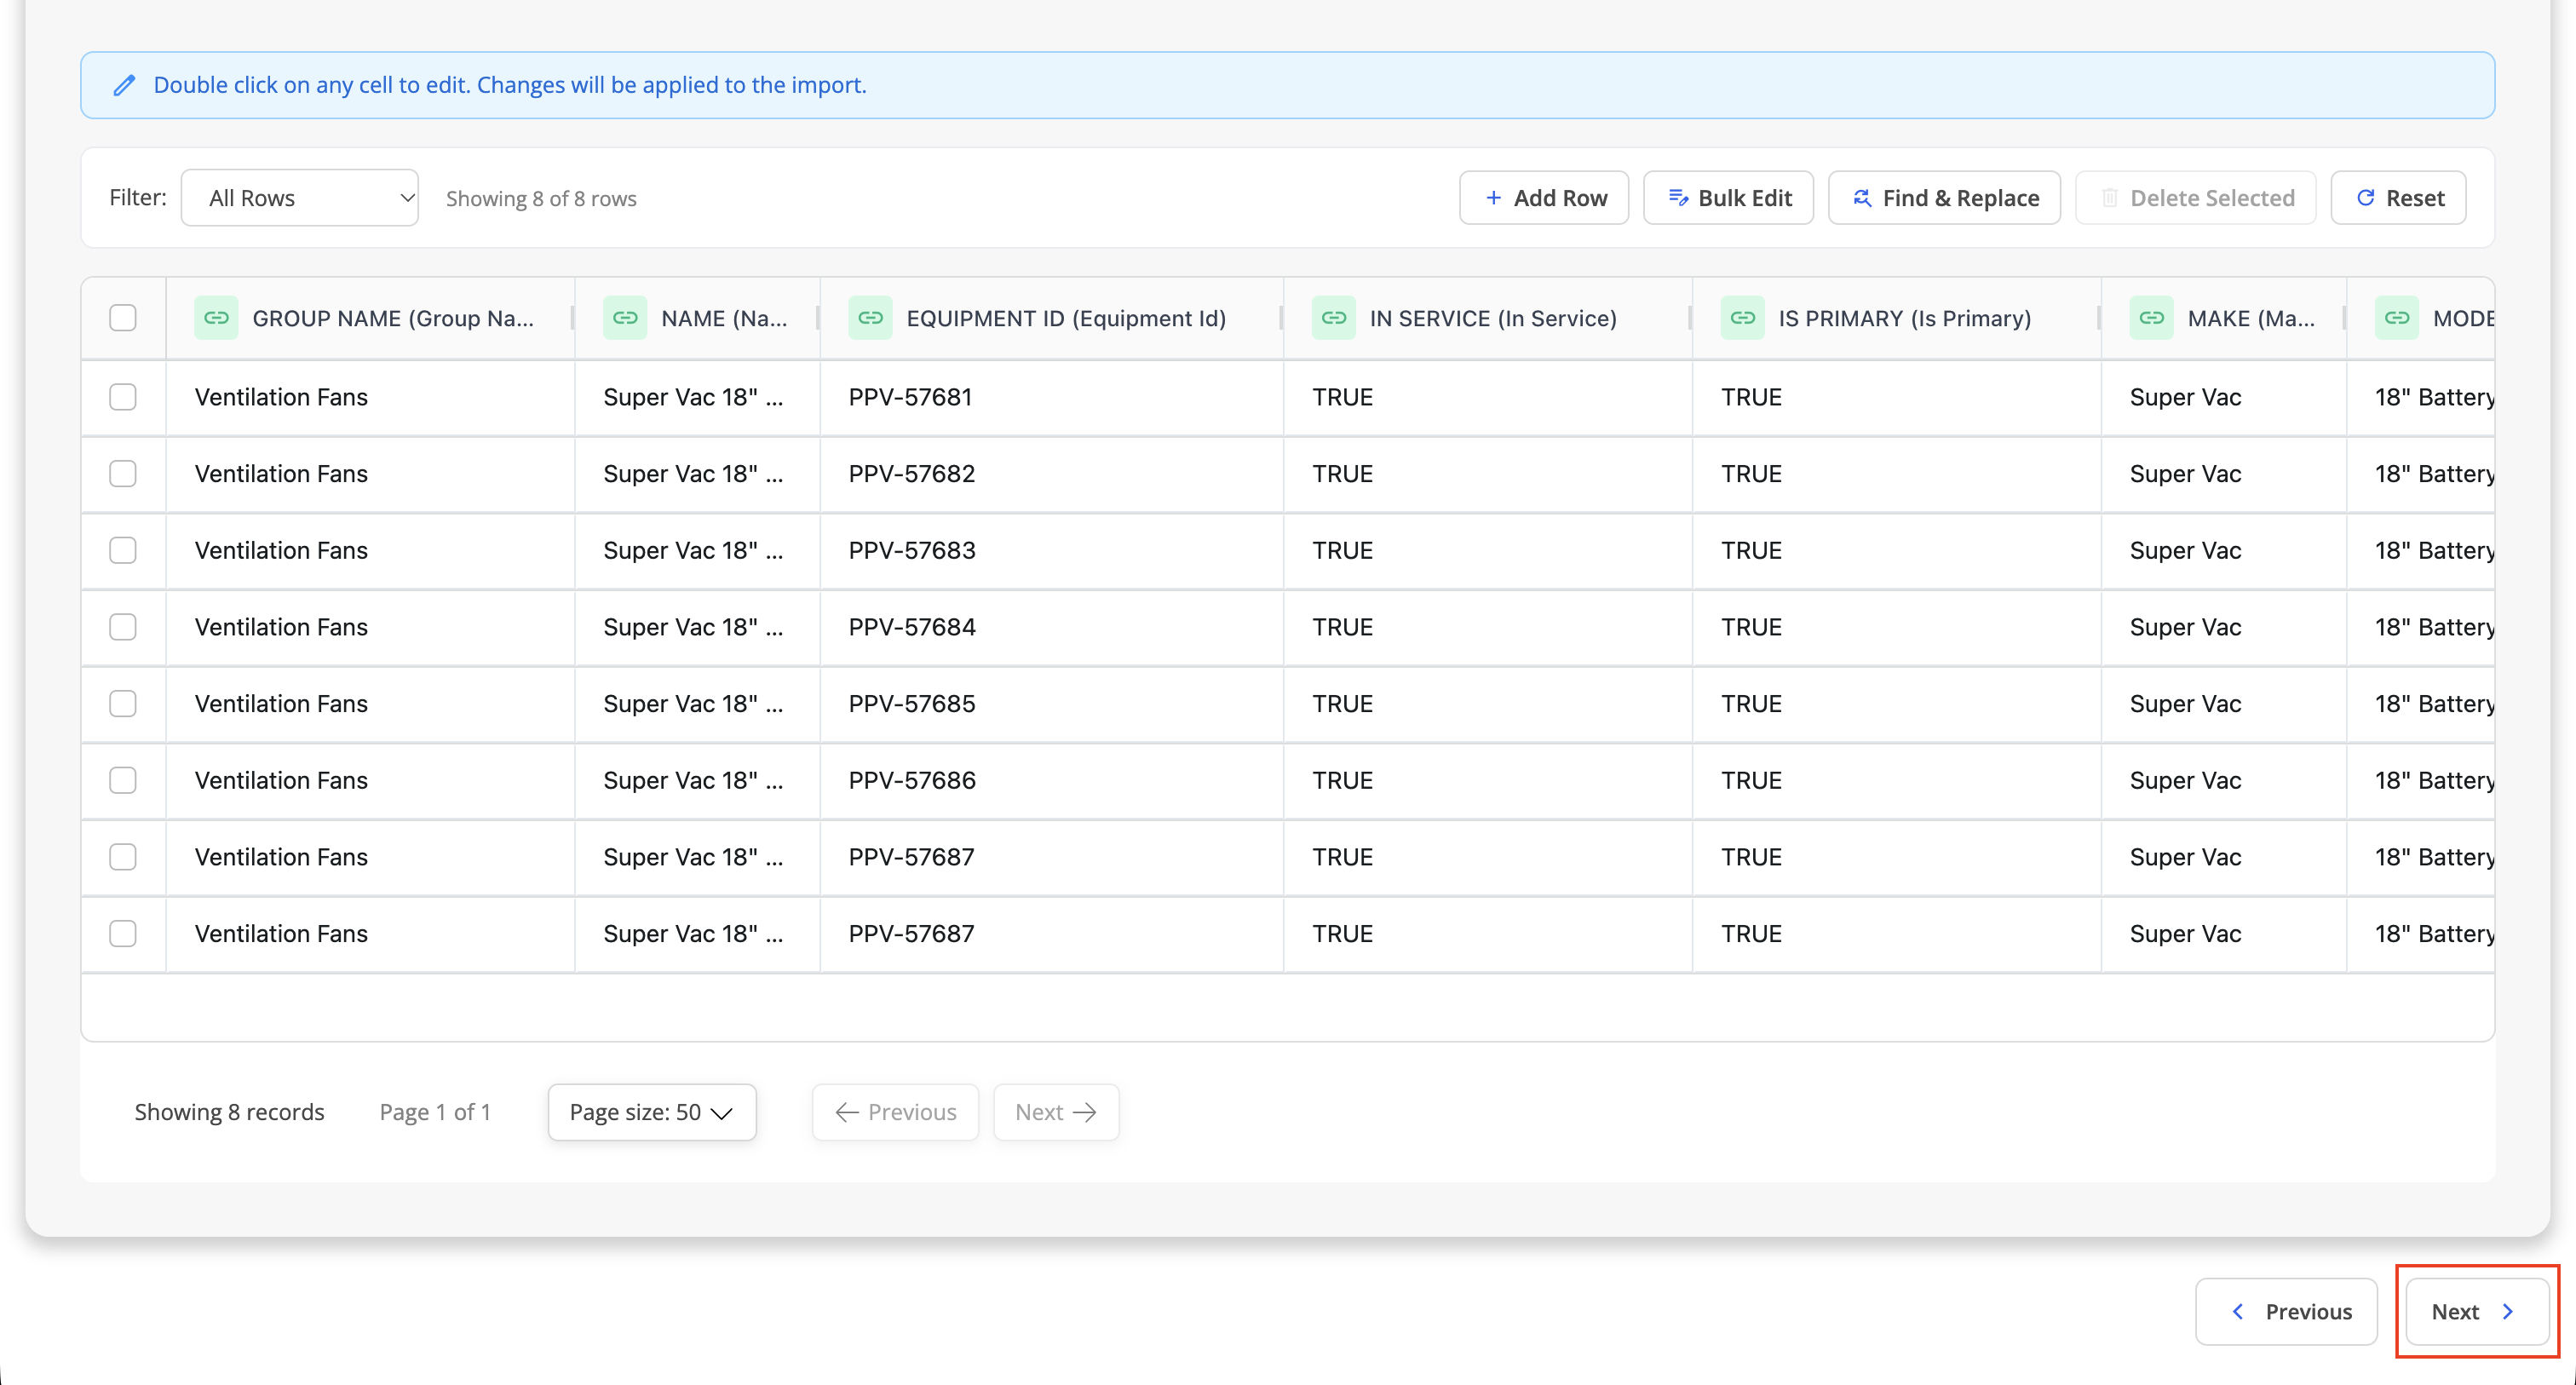Select the checkbox for row PPV-57685
This screenshot has height=1385, width=2576.
pos(123,704)
